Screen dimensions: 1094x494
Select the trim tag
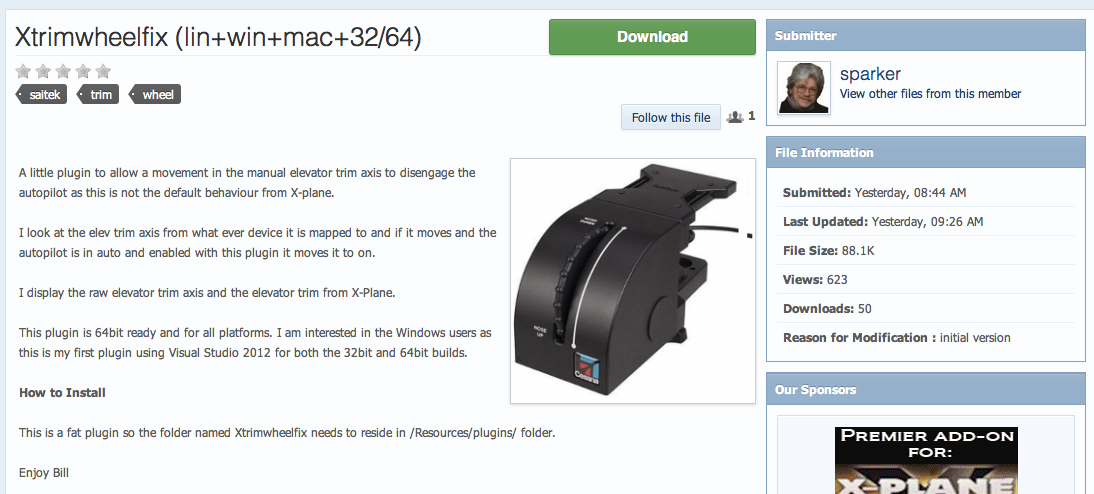point(98,94)
